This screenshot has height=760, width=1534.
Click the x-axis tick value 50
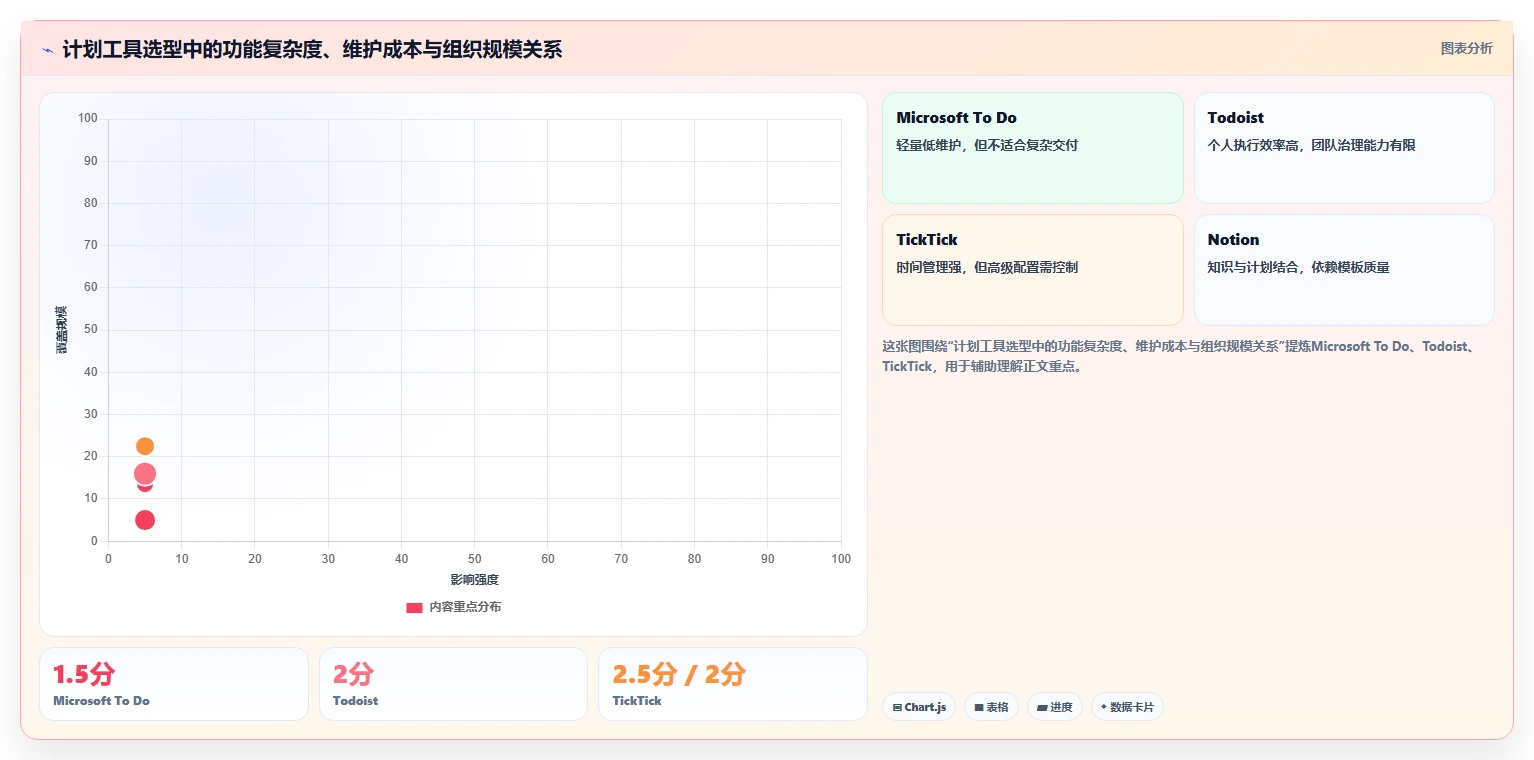coord(474,559)
